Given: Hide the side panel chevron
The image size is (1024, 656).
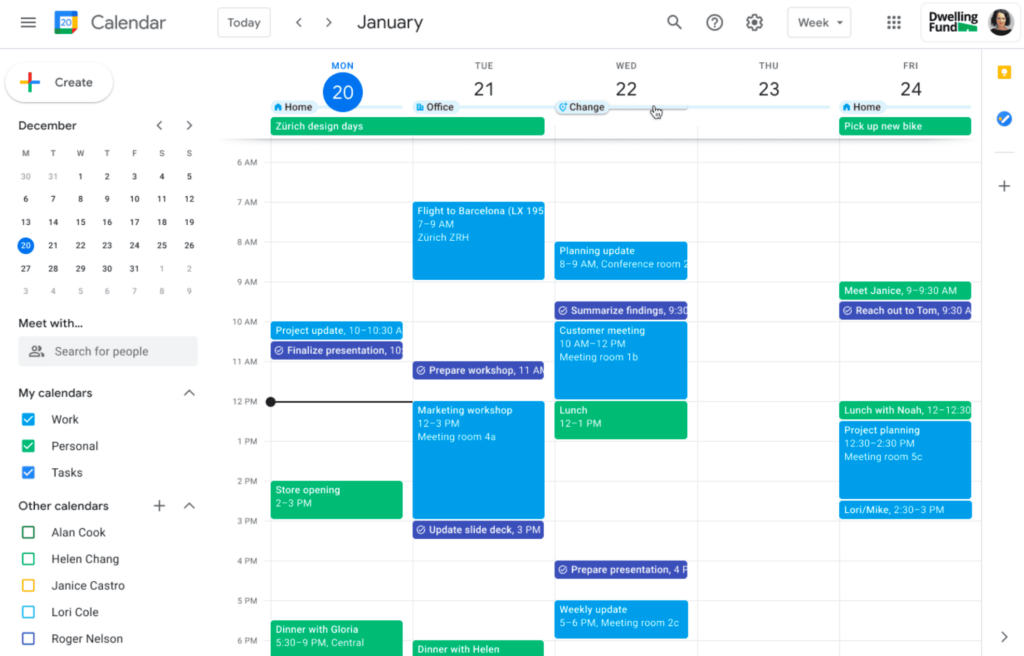Looking at the screenshot, I should click(1004, 636).
